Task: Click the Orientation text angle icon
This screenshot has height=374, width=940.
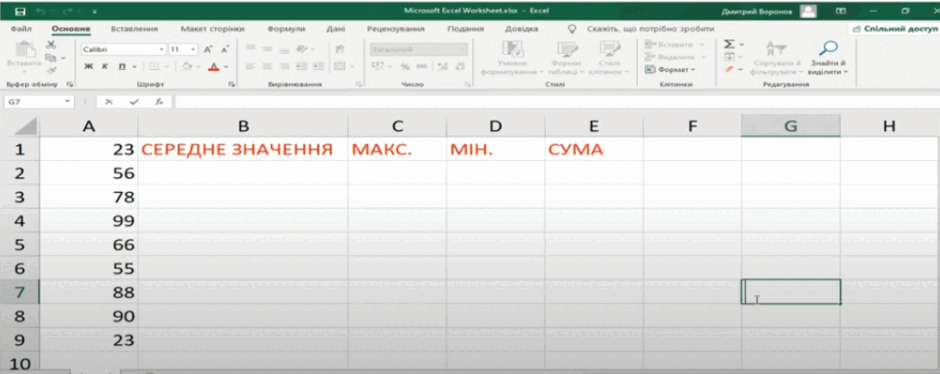Action: tap(302, 50)
